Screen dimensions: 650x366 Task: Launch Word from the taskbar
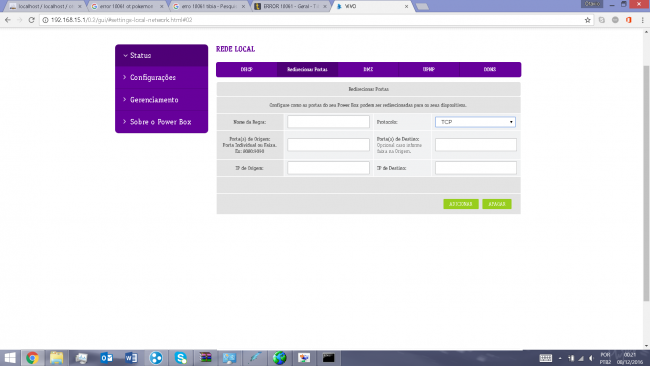131,358
